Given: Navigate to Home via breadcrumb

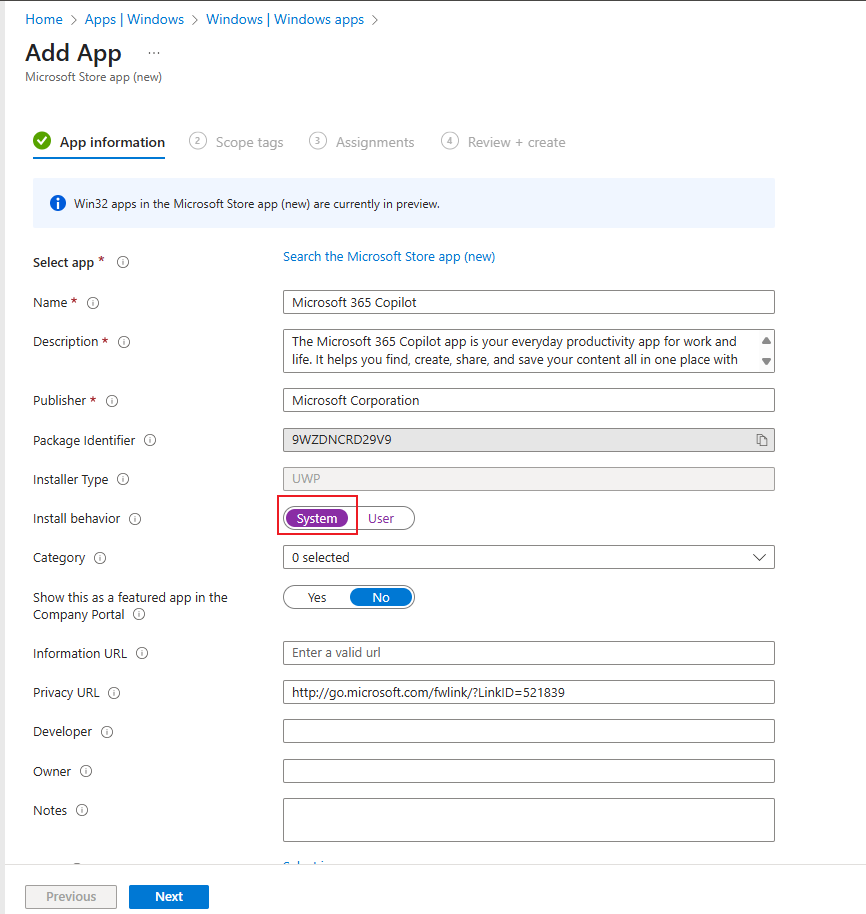Looking at the screenshot, I should 44,19.
